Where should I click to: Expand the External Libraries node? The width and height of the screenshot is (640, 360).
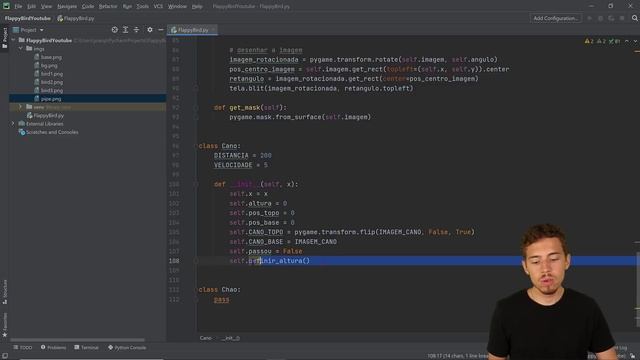[x=13, y=124]
